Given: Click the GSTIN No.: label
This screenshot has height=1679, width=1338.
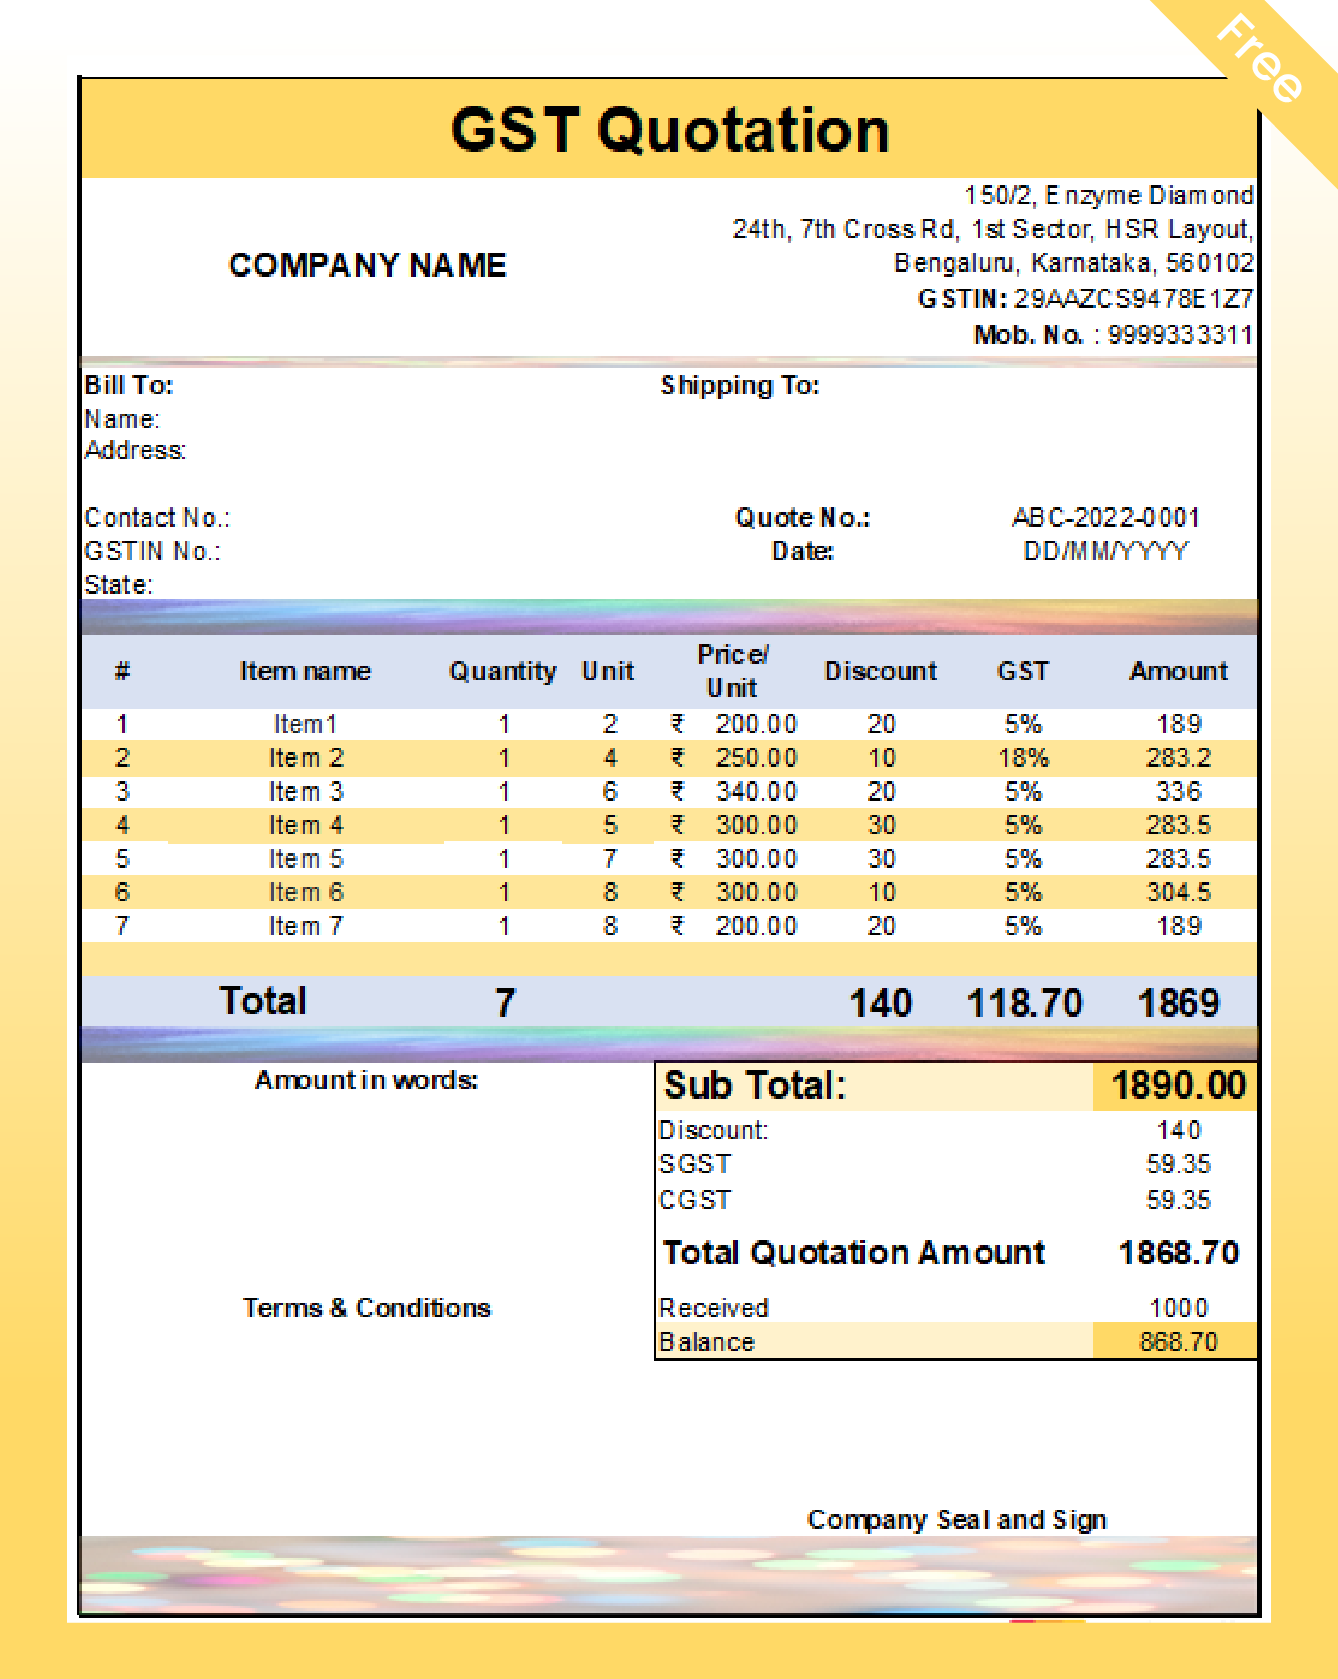Looking at the screenshot, I should click(152, 551).
